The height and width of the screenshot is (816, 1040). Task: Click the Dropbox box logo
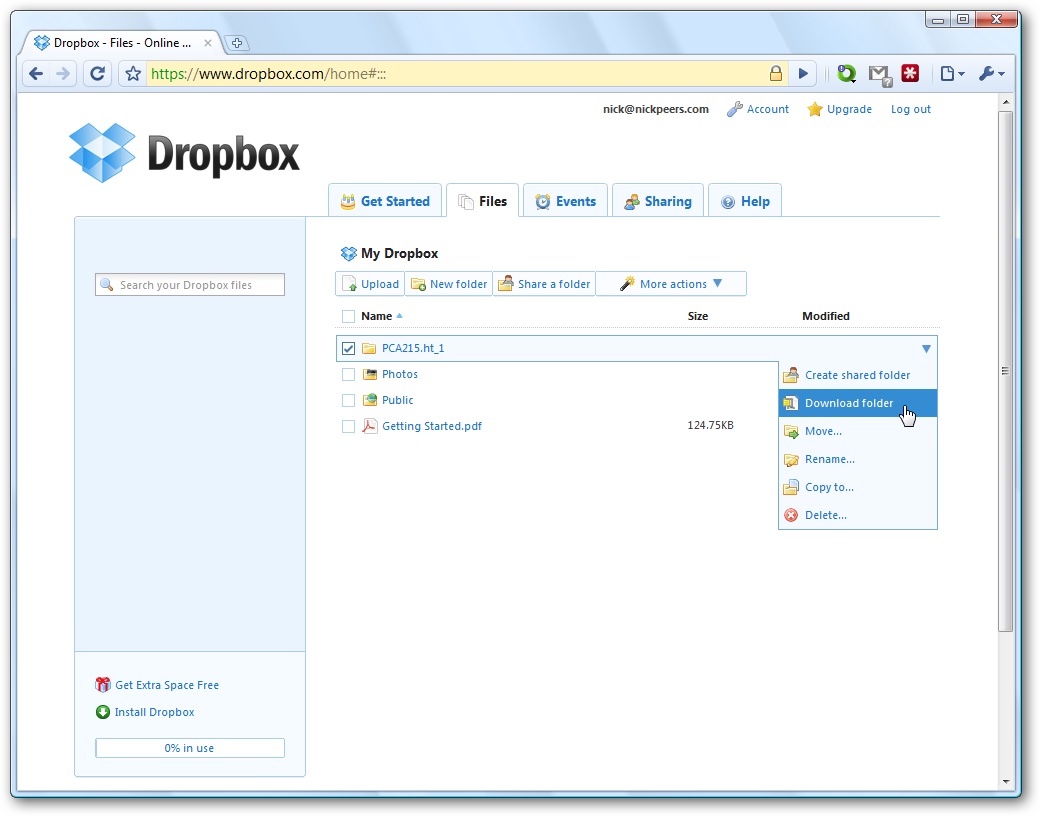(102, 153)
